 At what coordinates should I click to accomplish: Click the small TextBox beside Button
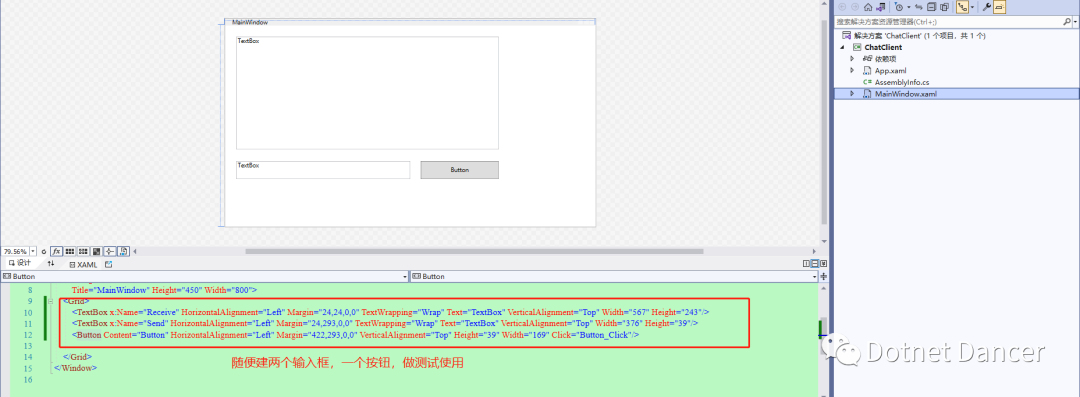click(x=323, y=170)
